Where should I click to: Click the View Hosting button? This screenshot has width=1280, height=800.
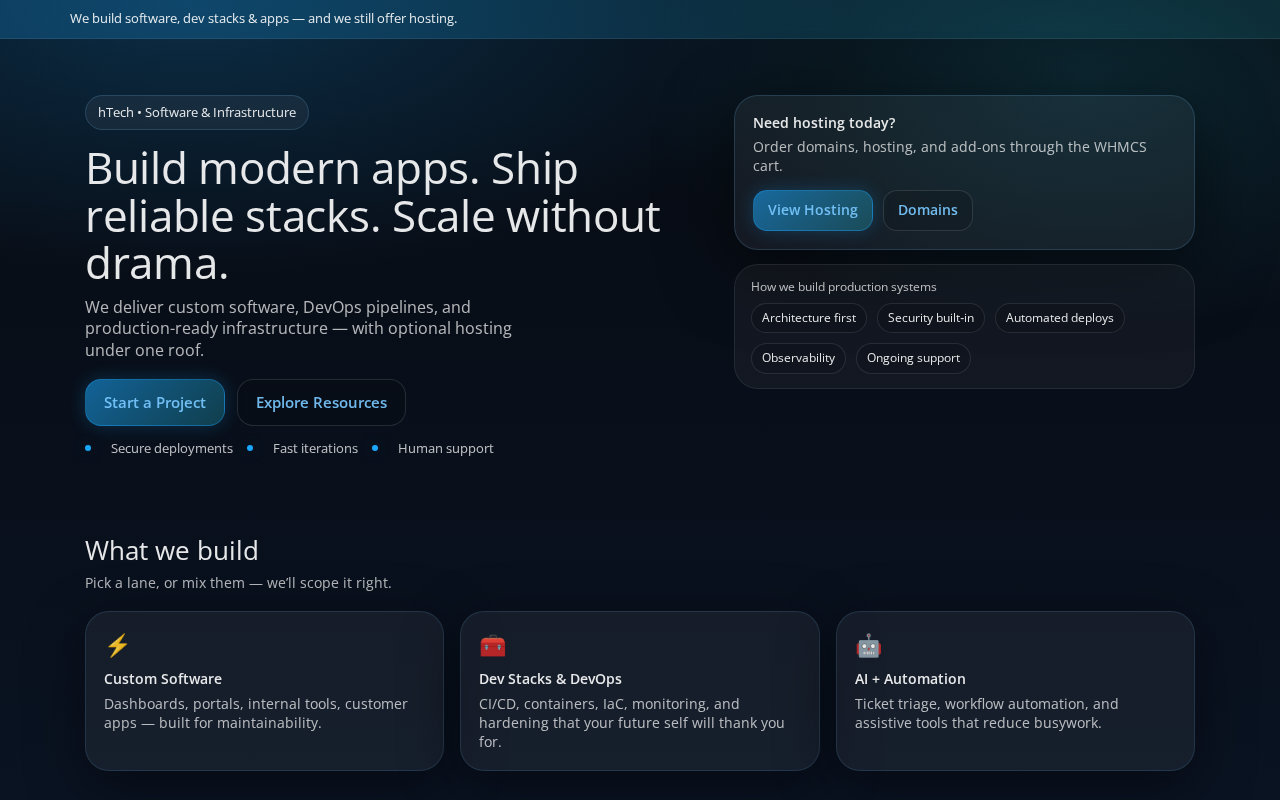click(813, 210)
